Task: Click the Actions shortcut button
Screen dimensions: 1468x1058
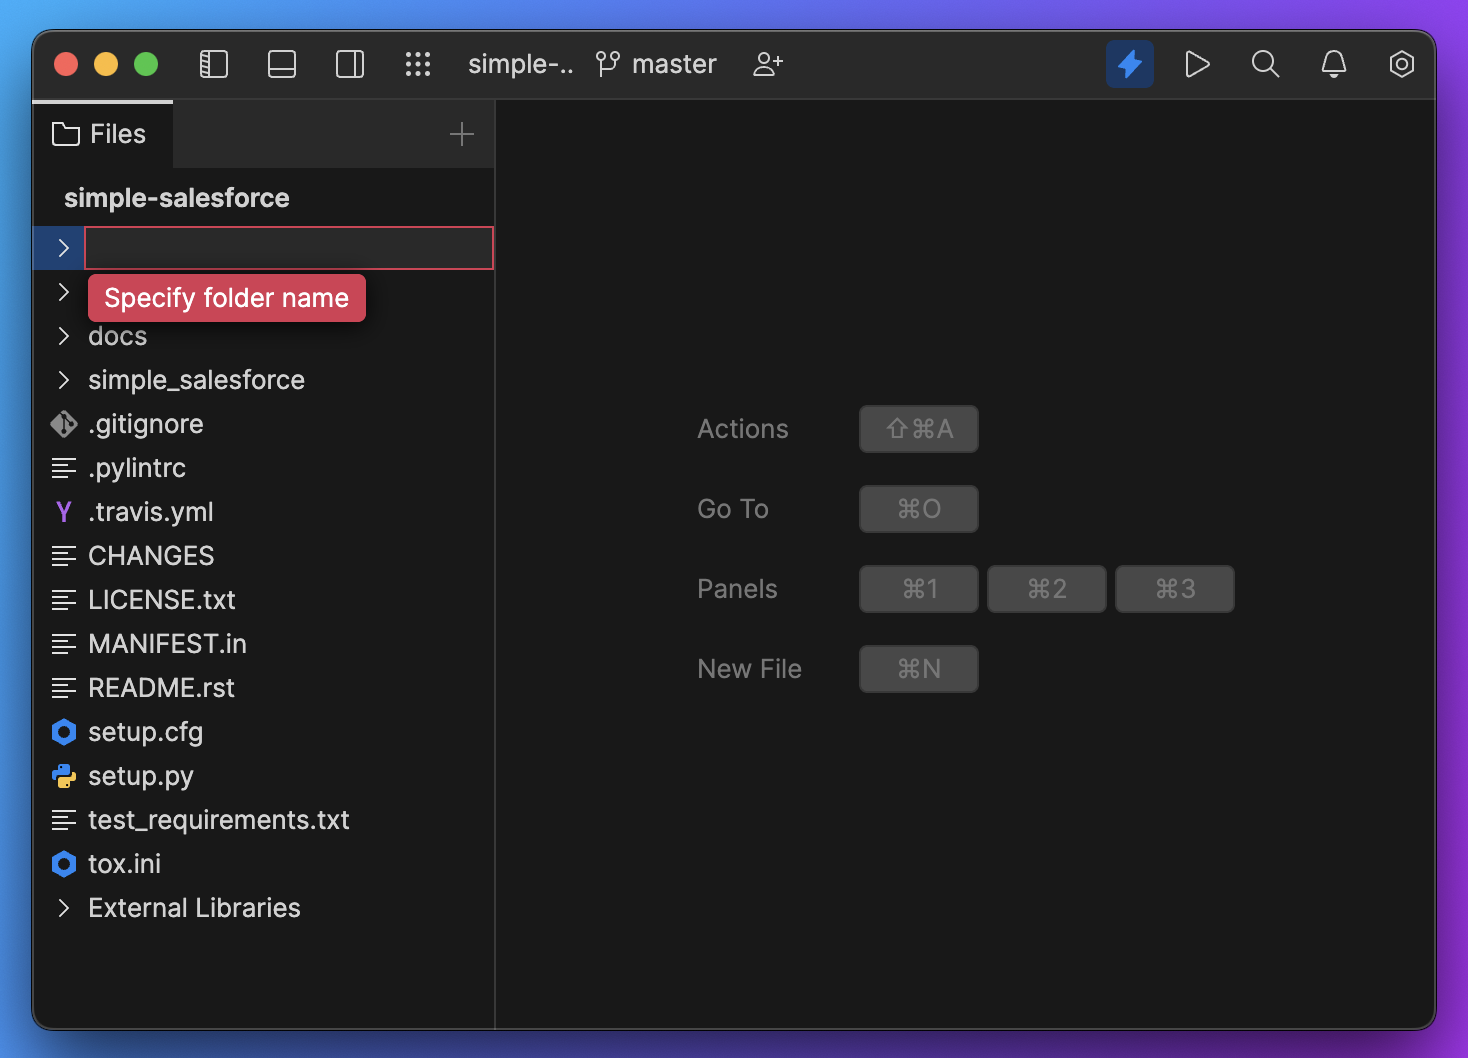Action: tap(919, 429)
